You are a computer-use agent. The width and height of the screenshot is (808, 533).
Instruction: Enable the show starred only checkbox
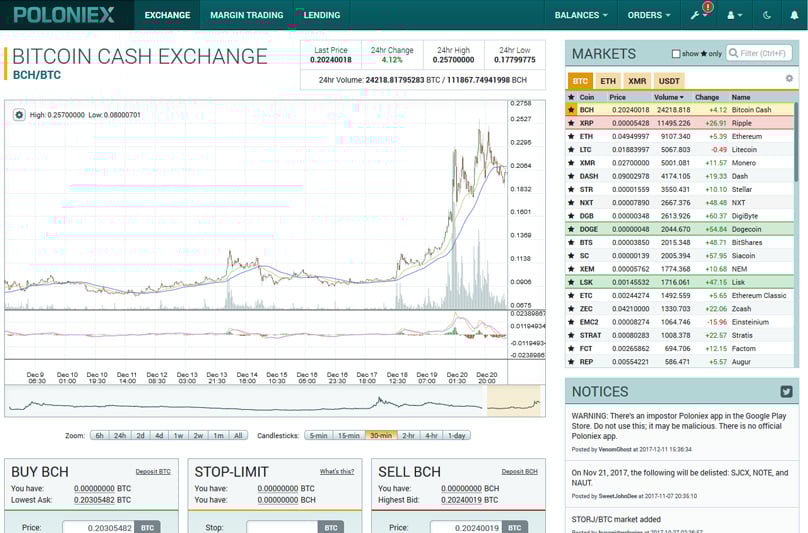[x=676, y=54]
